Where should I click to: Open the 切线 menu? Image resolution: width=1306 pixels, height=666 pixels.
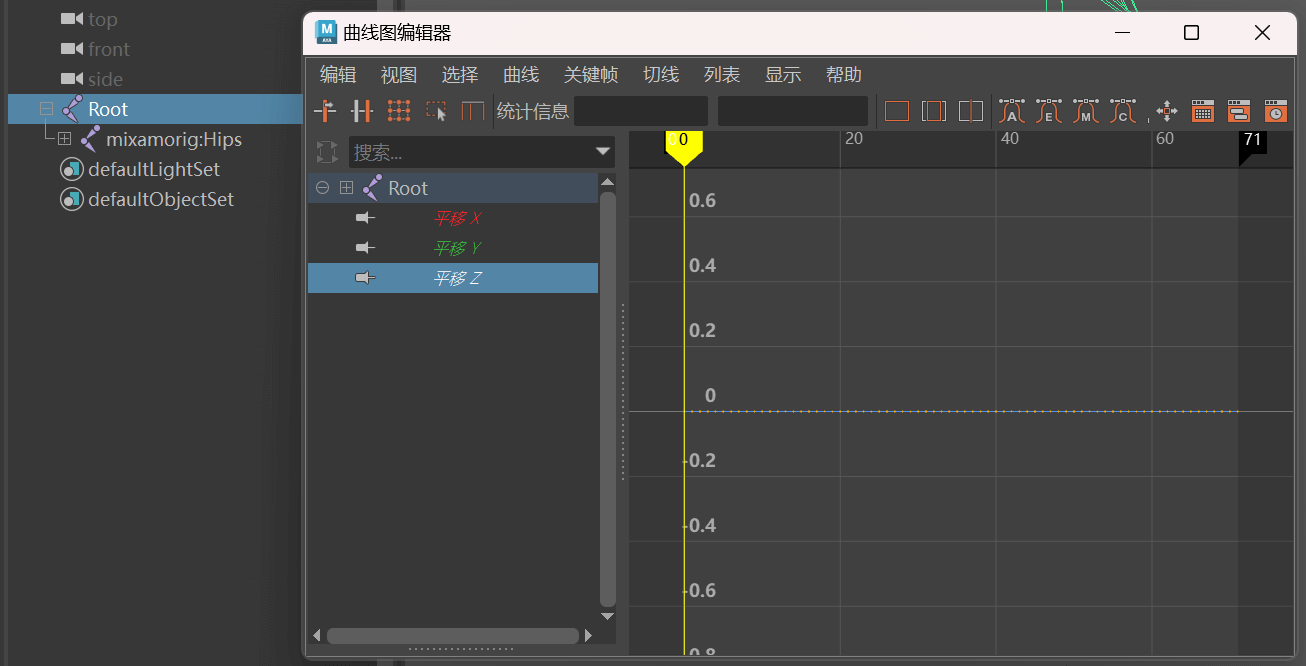661,75
